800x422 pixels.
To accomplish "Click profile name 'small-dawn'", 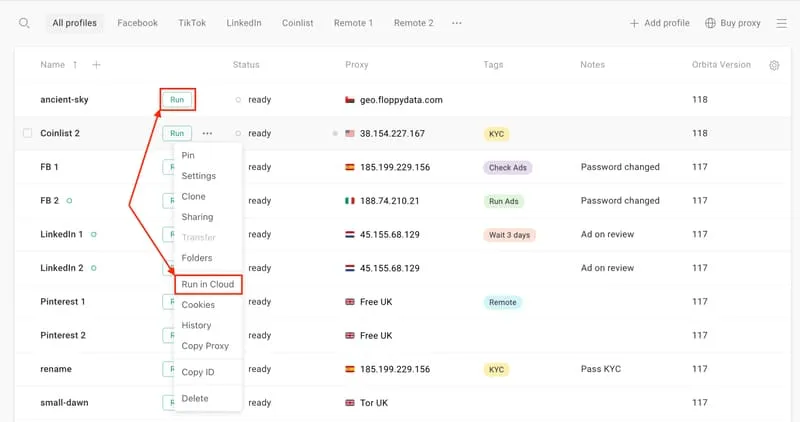I will click(64, 403).
